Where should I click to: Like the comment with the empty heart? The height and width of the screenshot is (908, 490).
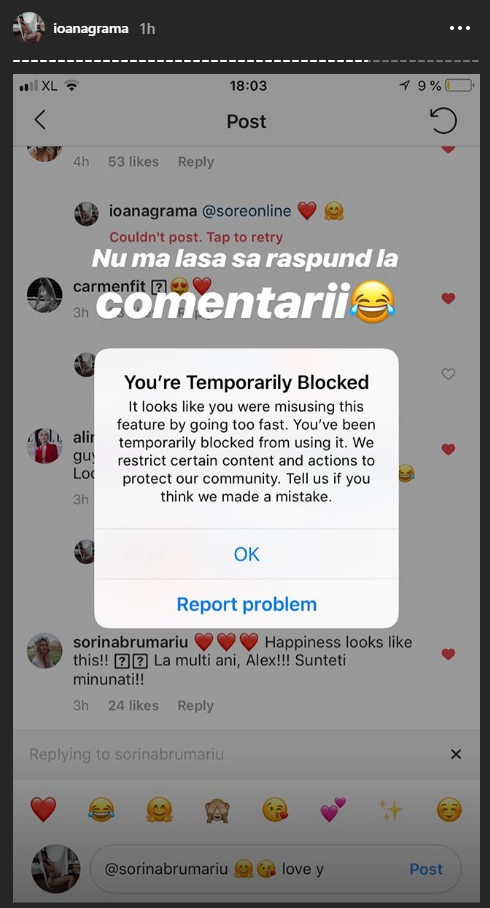[x=448, y=374]
